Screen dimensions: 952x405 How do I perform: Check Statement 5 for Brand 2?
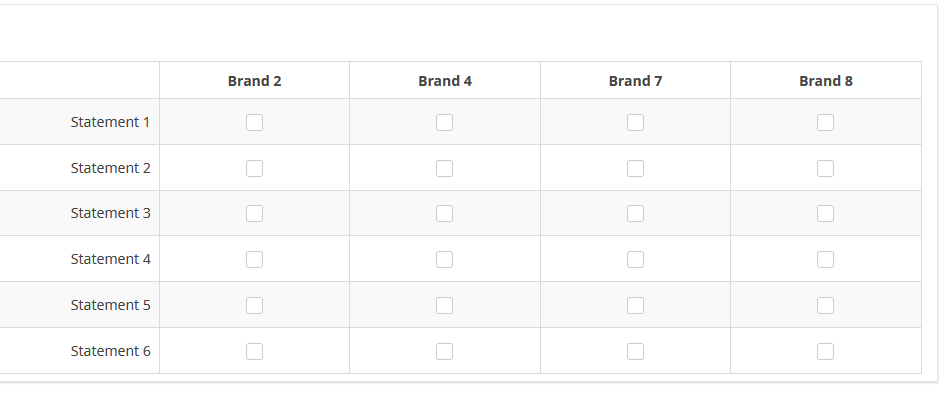[x=254, y=305]
